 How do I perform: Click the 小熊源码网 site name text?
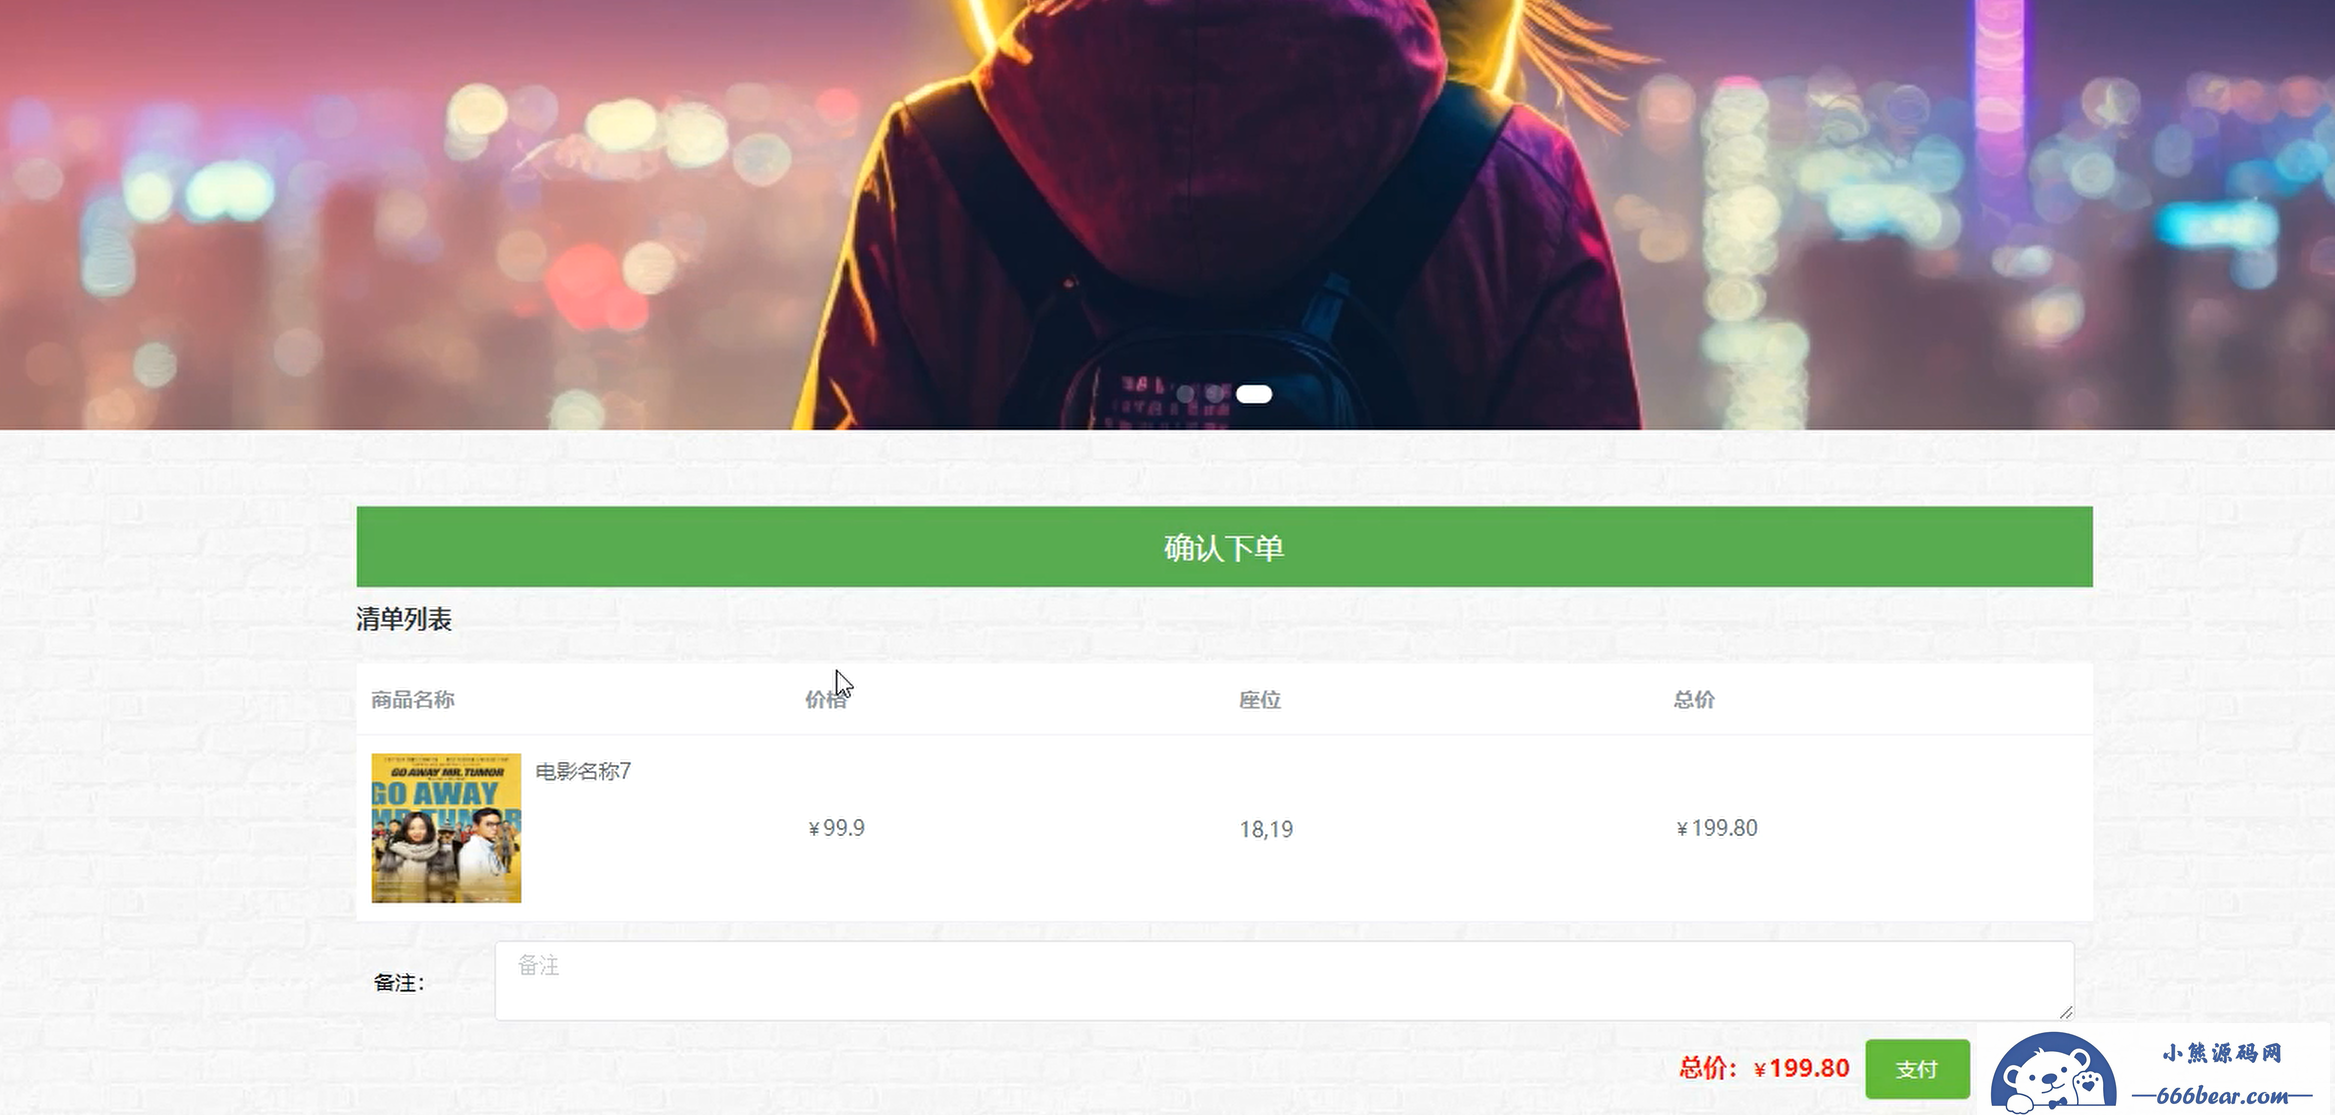click(x=2222, y=1053)
